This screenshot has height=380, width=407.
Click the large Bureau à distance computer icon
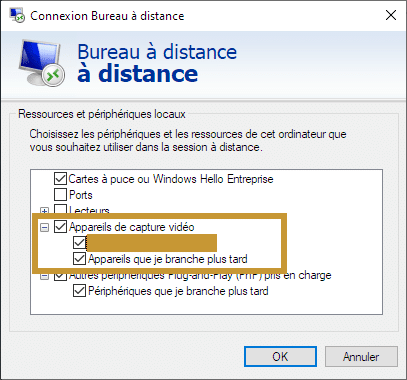pyautogui.click(x=42, y=62)
